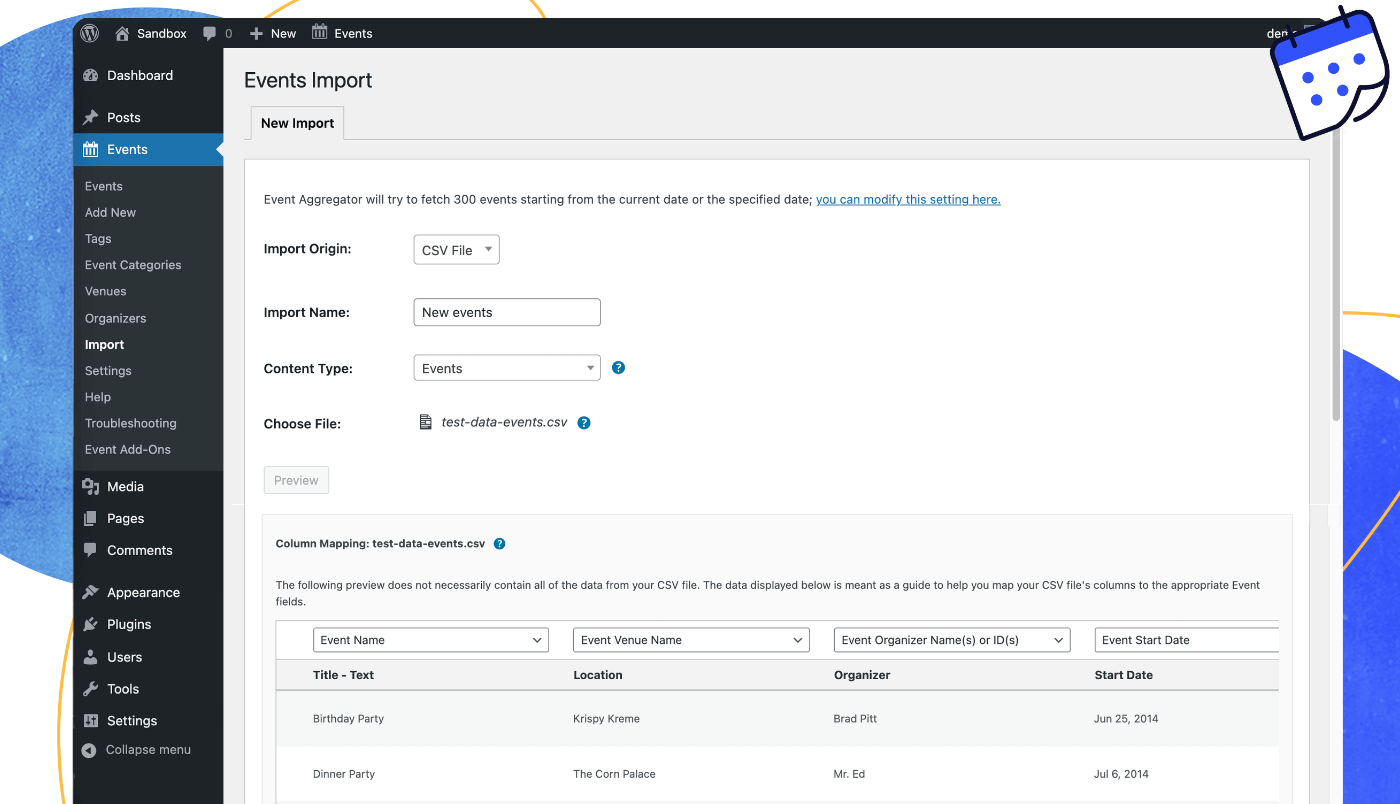The width and height of the screenshot is (1400, 804).
Task: Click the page's vertical scrollbar
Action: pyautogui.click(x=1336, y=280)
